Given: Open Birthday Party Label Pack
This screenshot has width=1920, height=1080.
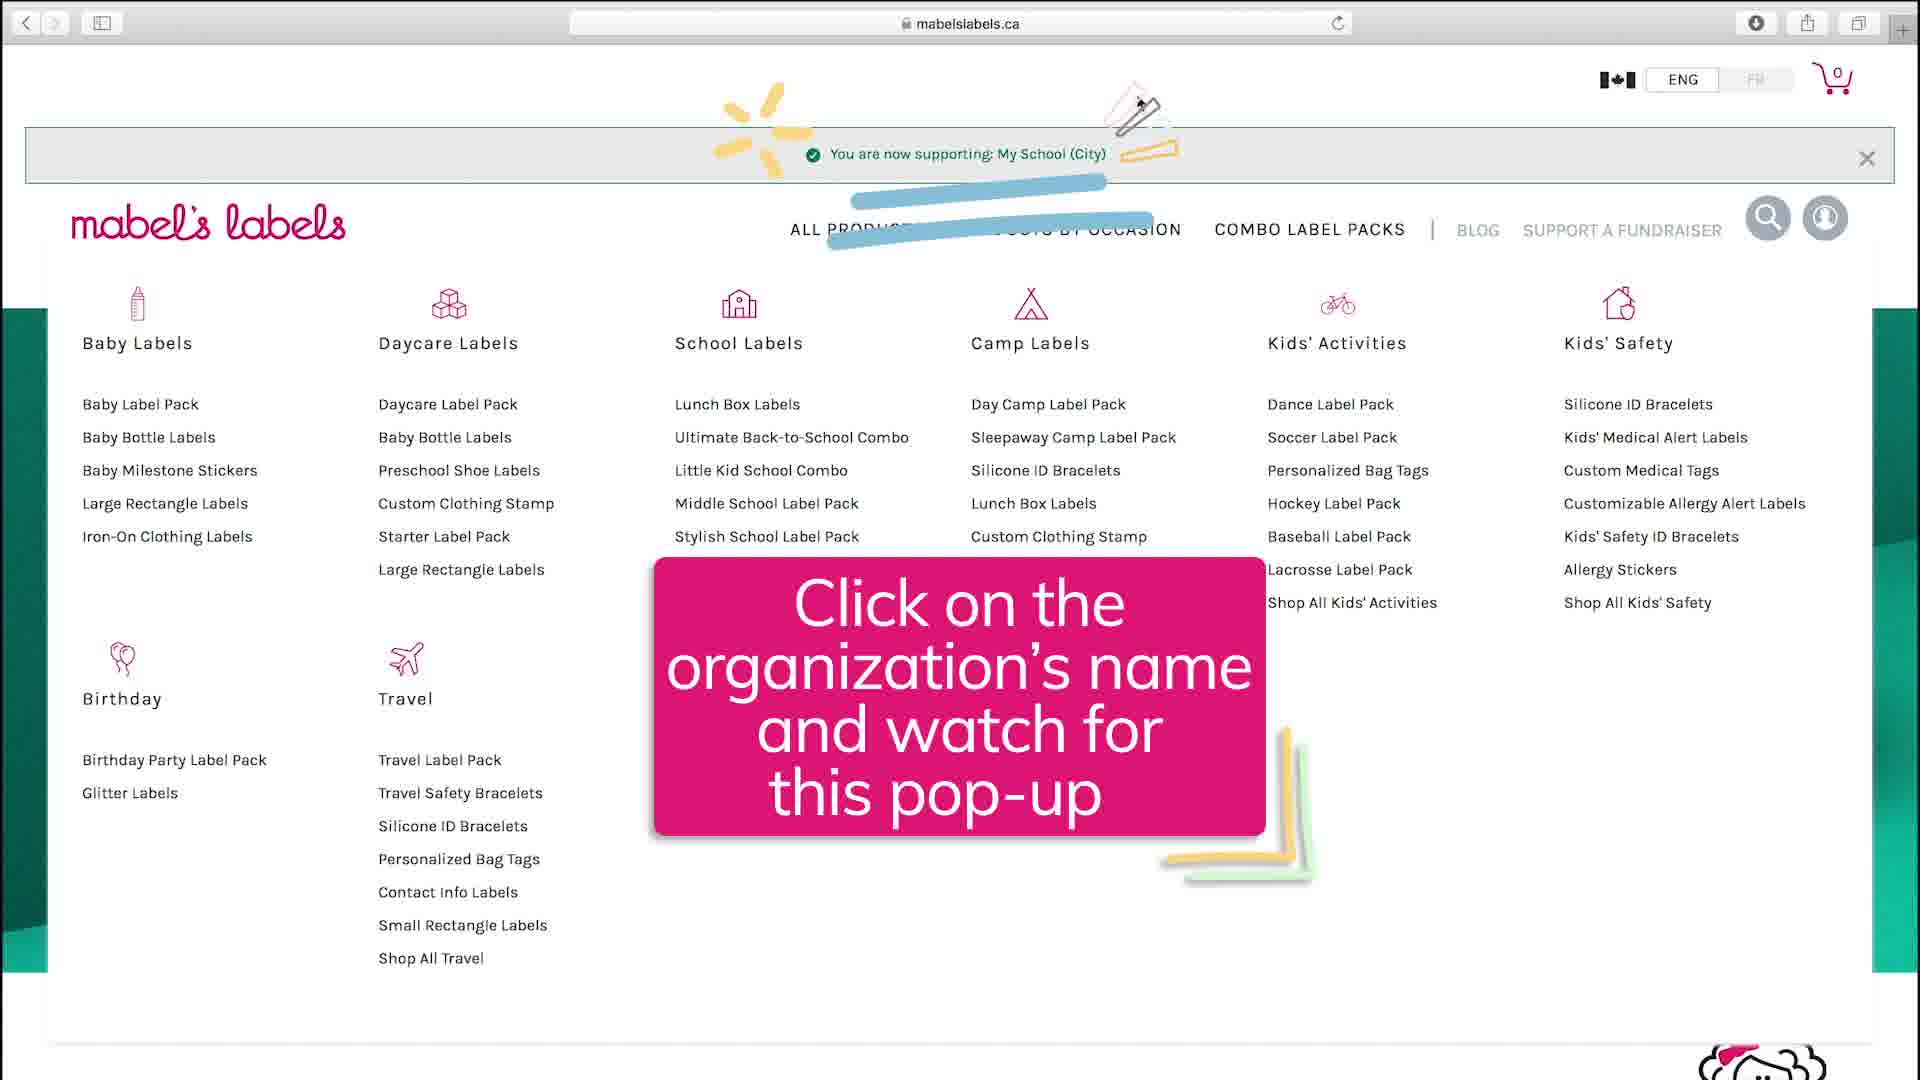Looking at the screenshot, I should (x=174, y=761).
